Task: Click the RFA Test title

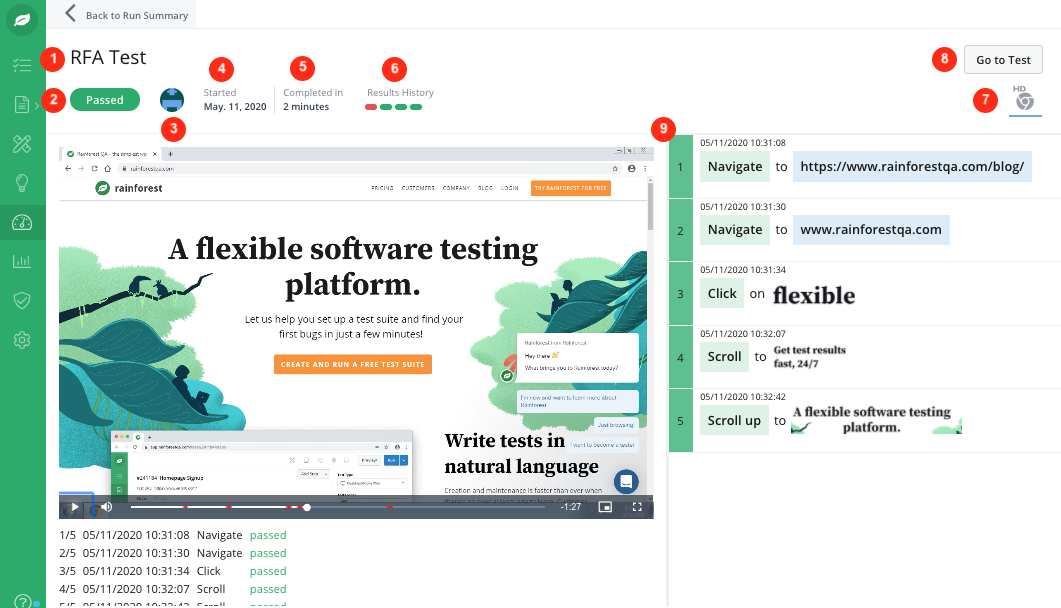Action: point(108,57)
